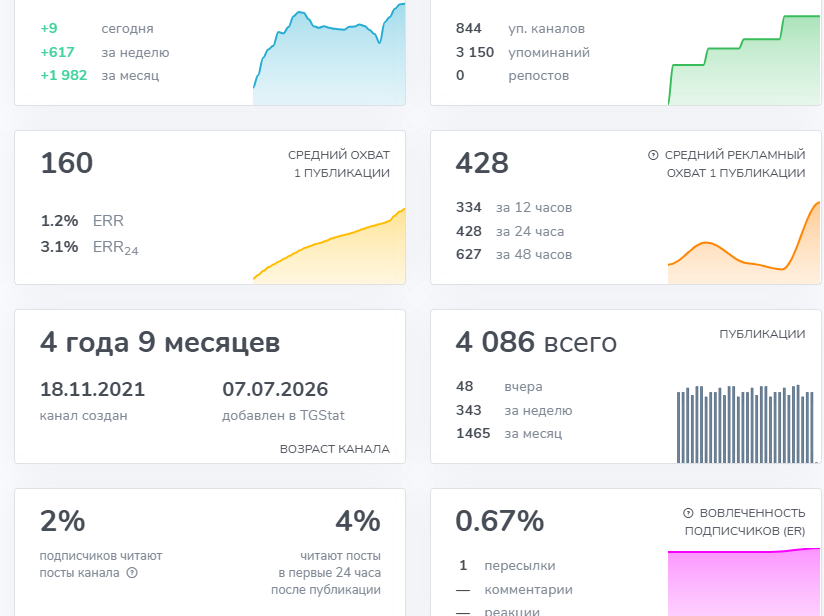This screenshot has height=616, width=824.
Task: Click 'пересылки' label
Action: [520, 566]
